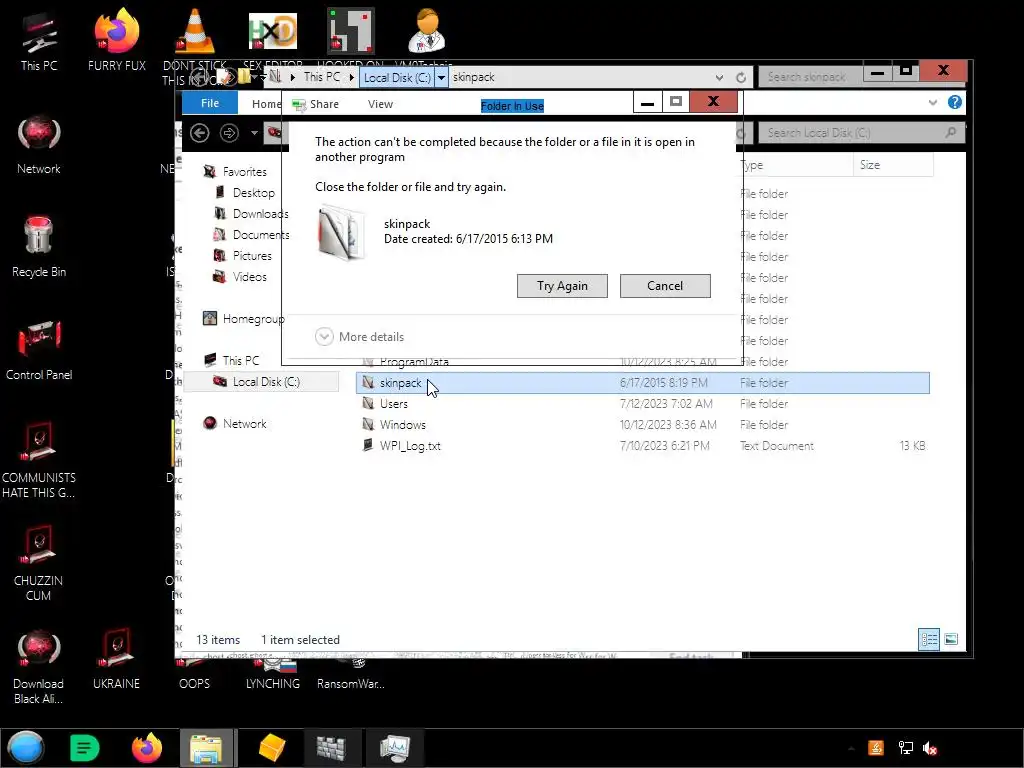The image size is (1024, 768).
Task: Switch to large icons view icon
Action: tap(951, 639)
